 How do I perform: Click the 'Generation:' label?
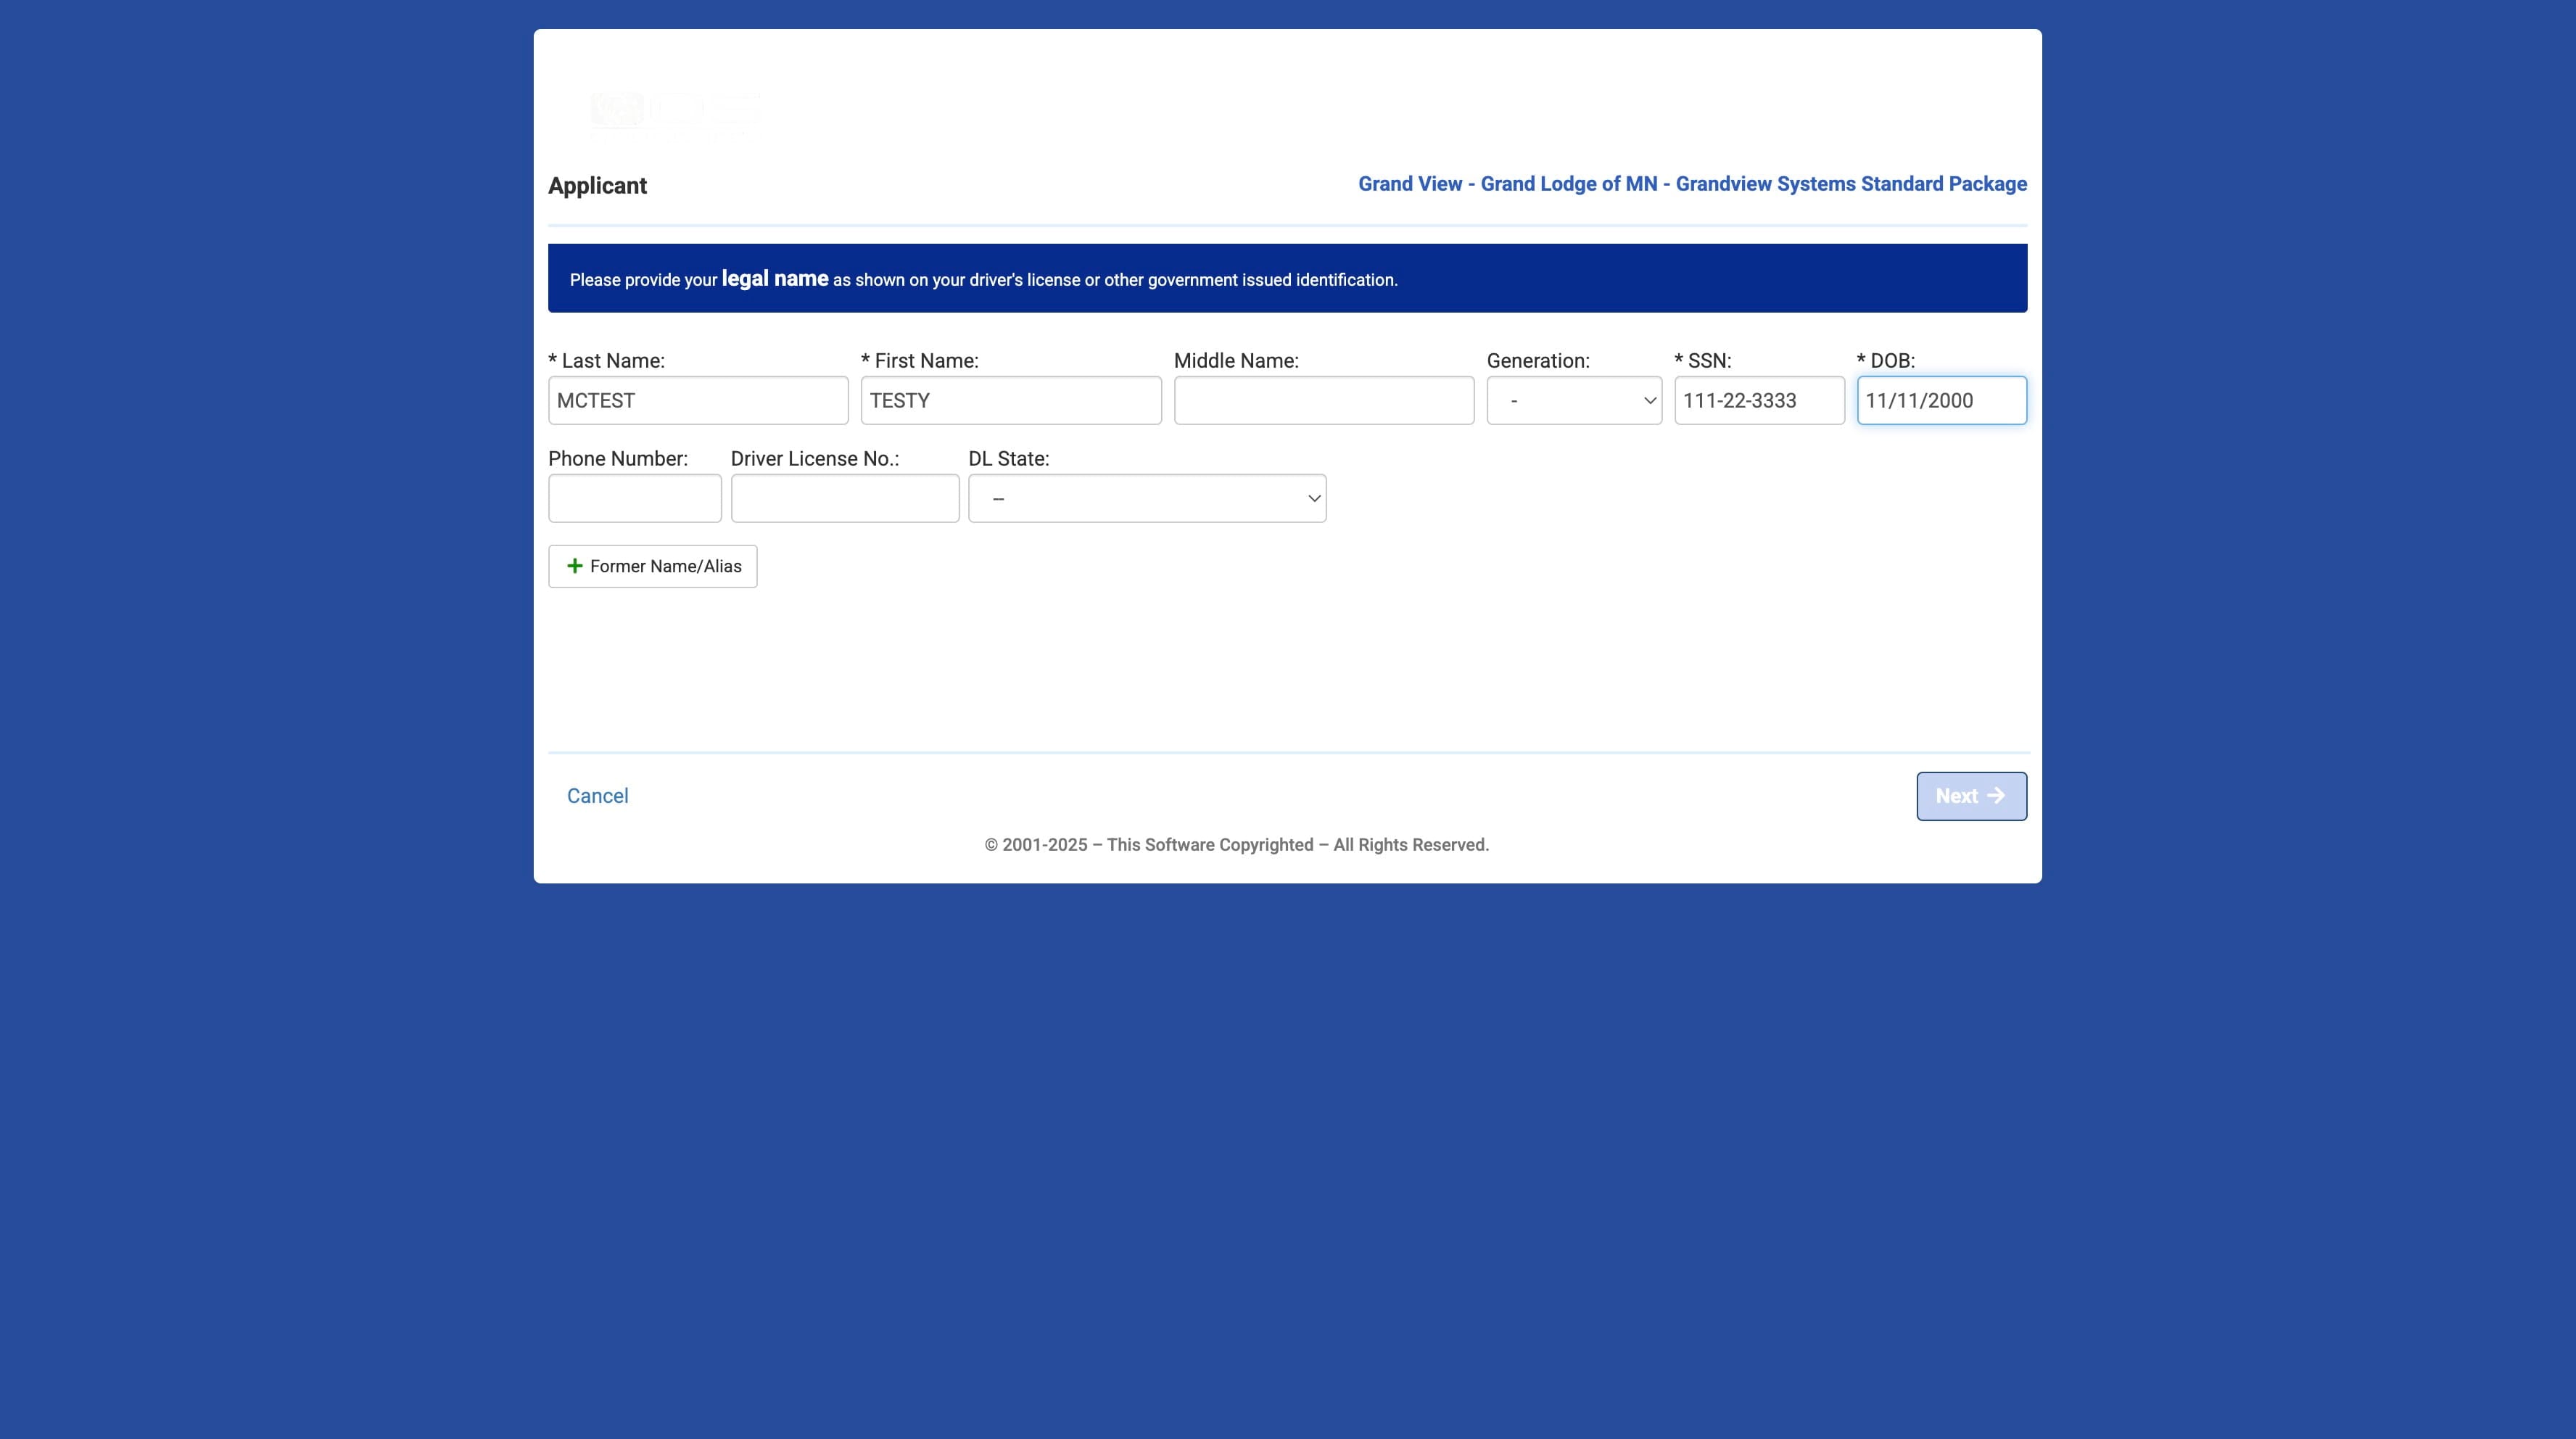1538,361
